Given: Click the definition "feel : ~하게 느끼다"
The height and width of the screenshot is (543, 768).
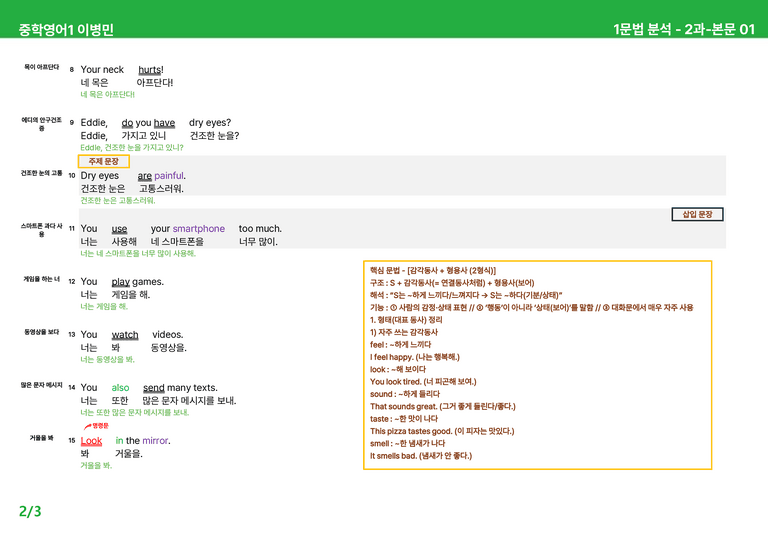Looking at the screenshot, I should [401, 344].
